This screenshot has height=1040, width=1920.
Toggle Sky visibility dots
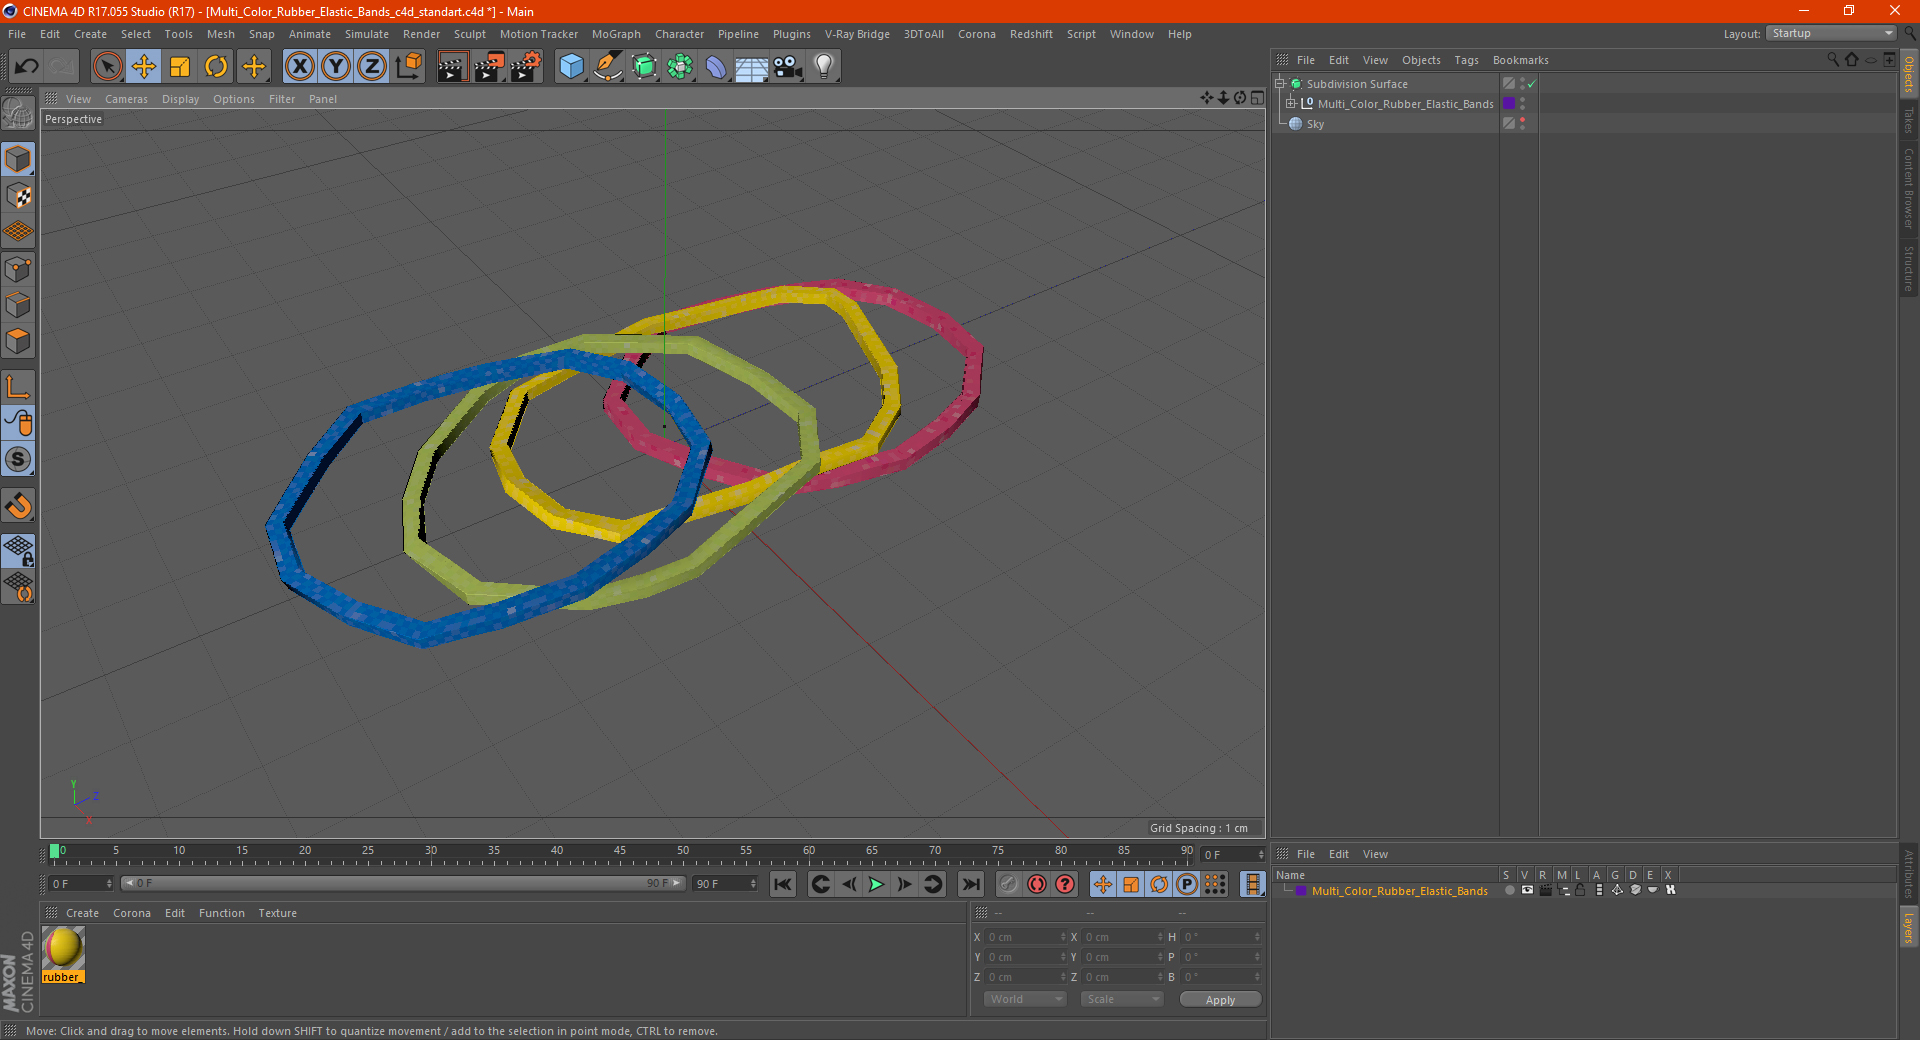(x=1522, y=124)
